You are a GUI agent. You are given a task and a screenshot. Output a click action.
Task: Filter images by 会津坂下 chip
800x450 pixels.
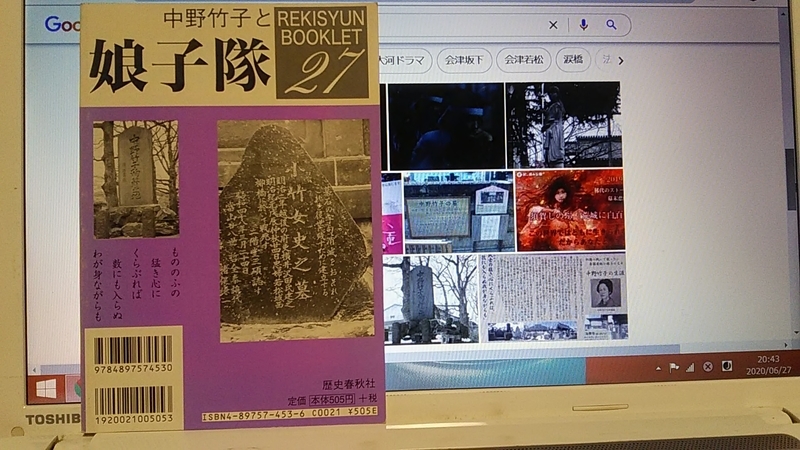(464, 60)
